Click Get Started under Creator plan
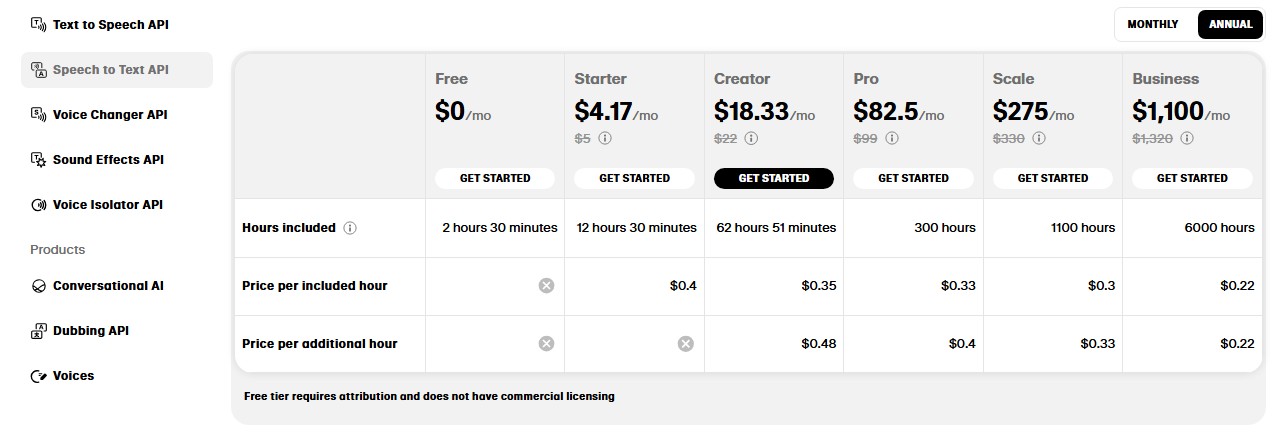The height and width of the screenshot is (437, 1276). 773,178
